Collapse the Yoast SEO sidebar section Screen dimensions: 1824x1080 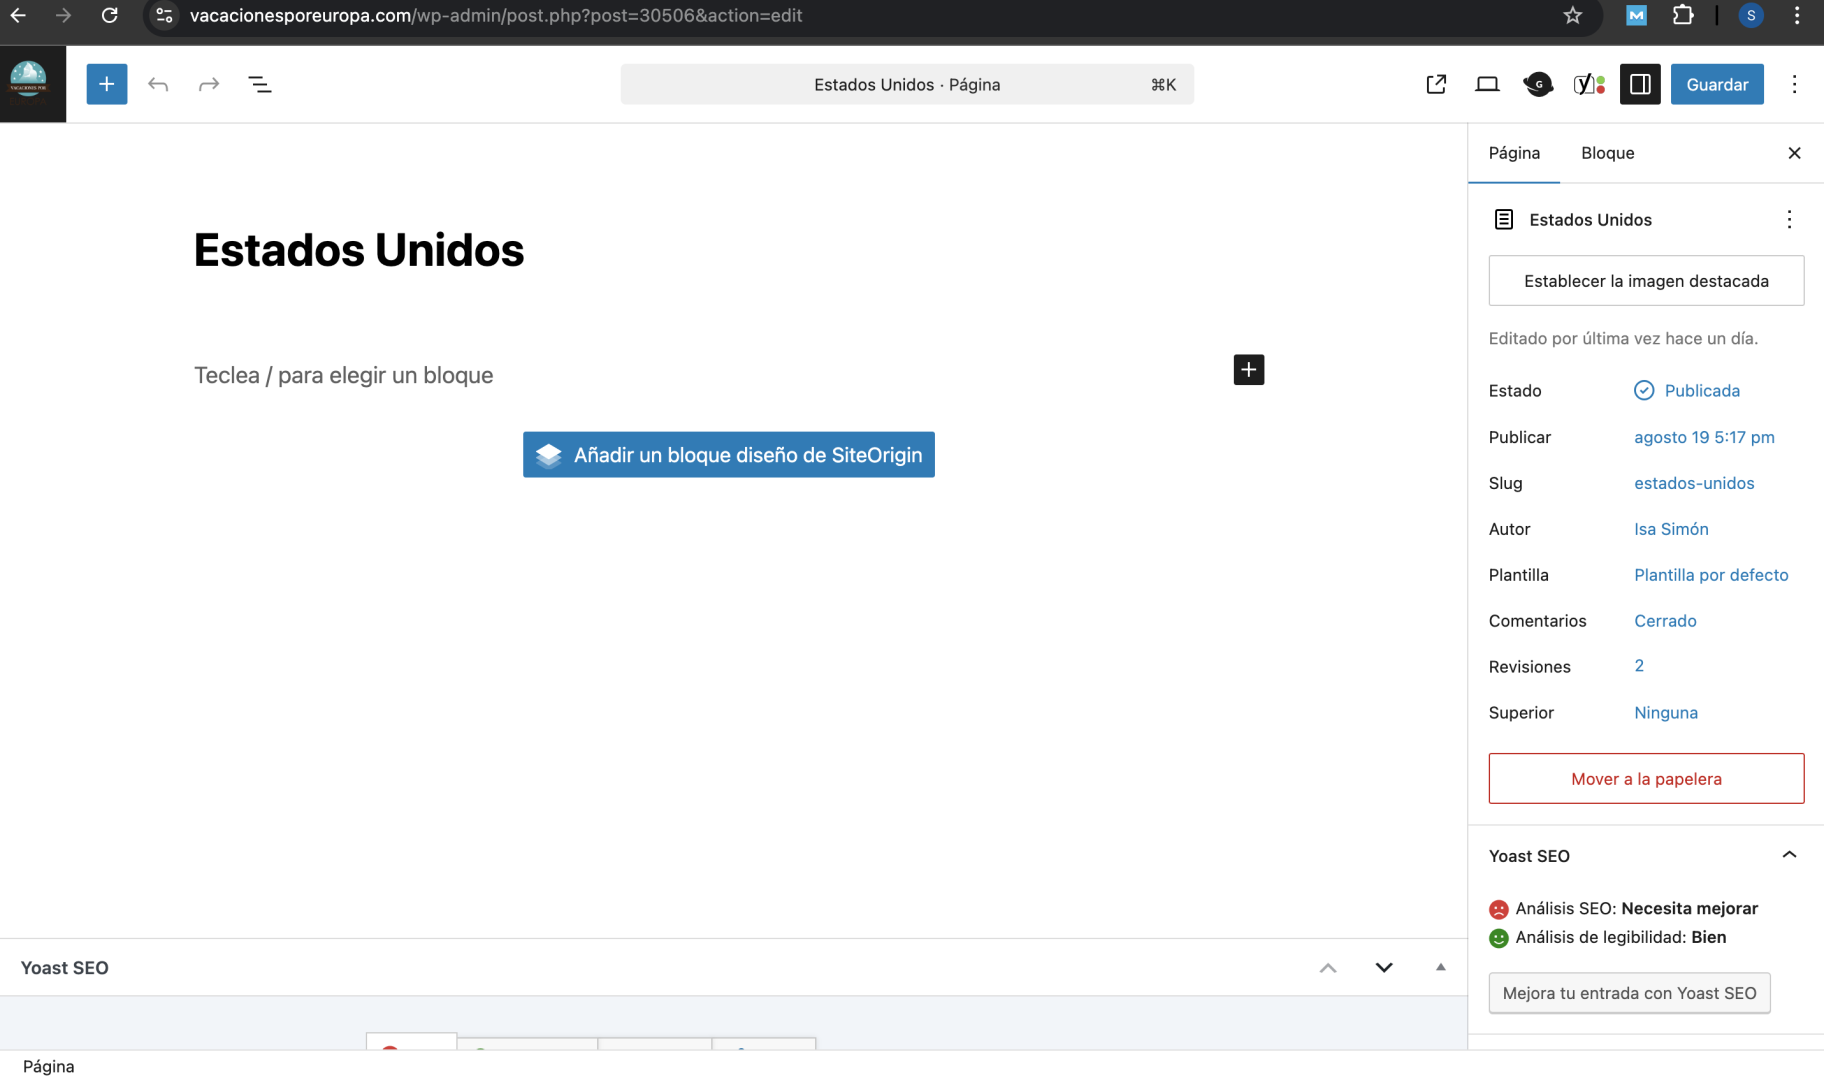pyautogui.click(x=1789, y=855)
